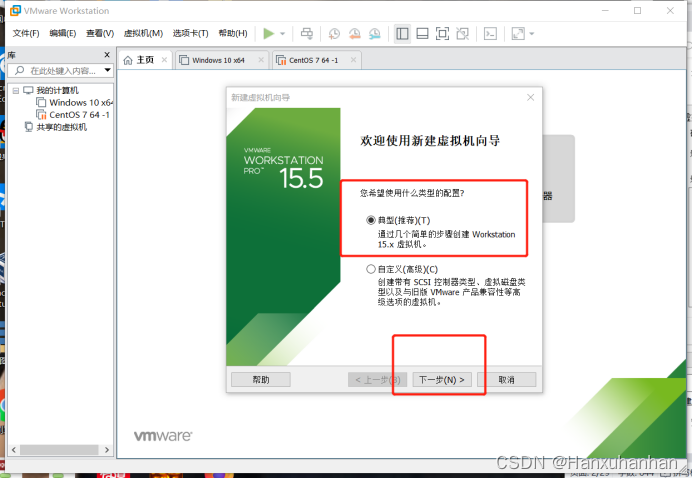This screenshot has width=692, height=479.
Task: Toggle the show library sidebar icon
Action: pyautogui.click(x=402, y=34)
